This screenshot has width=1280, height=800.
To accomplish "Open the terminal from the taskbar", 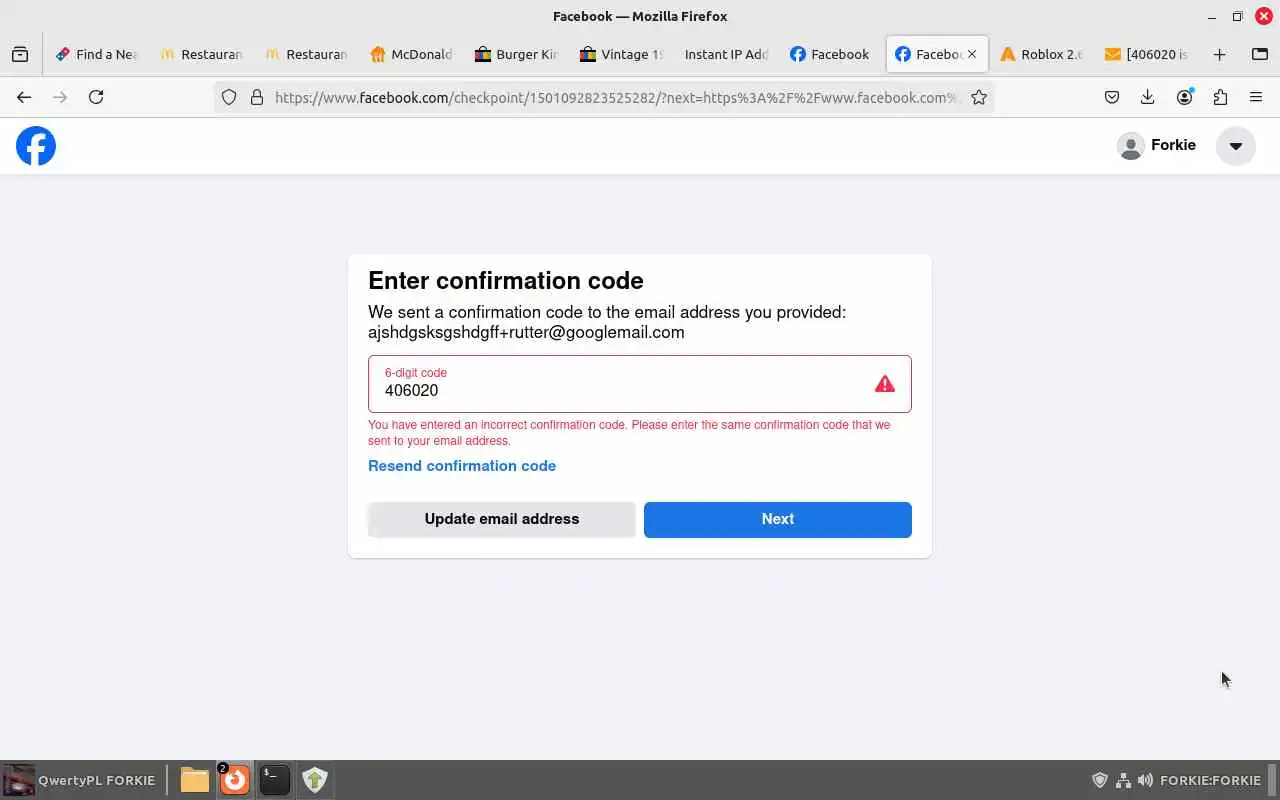I will [x=274, y=779].
